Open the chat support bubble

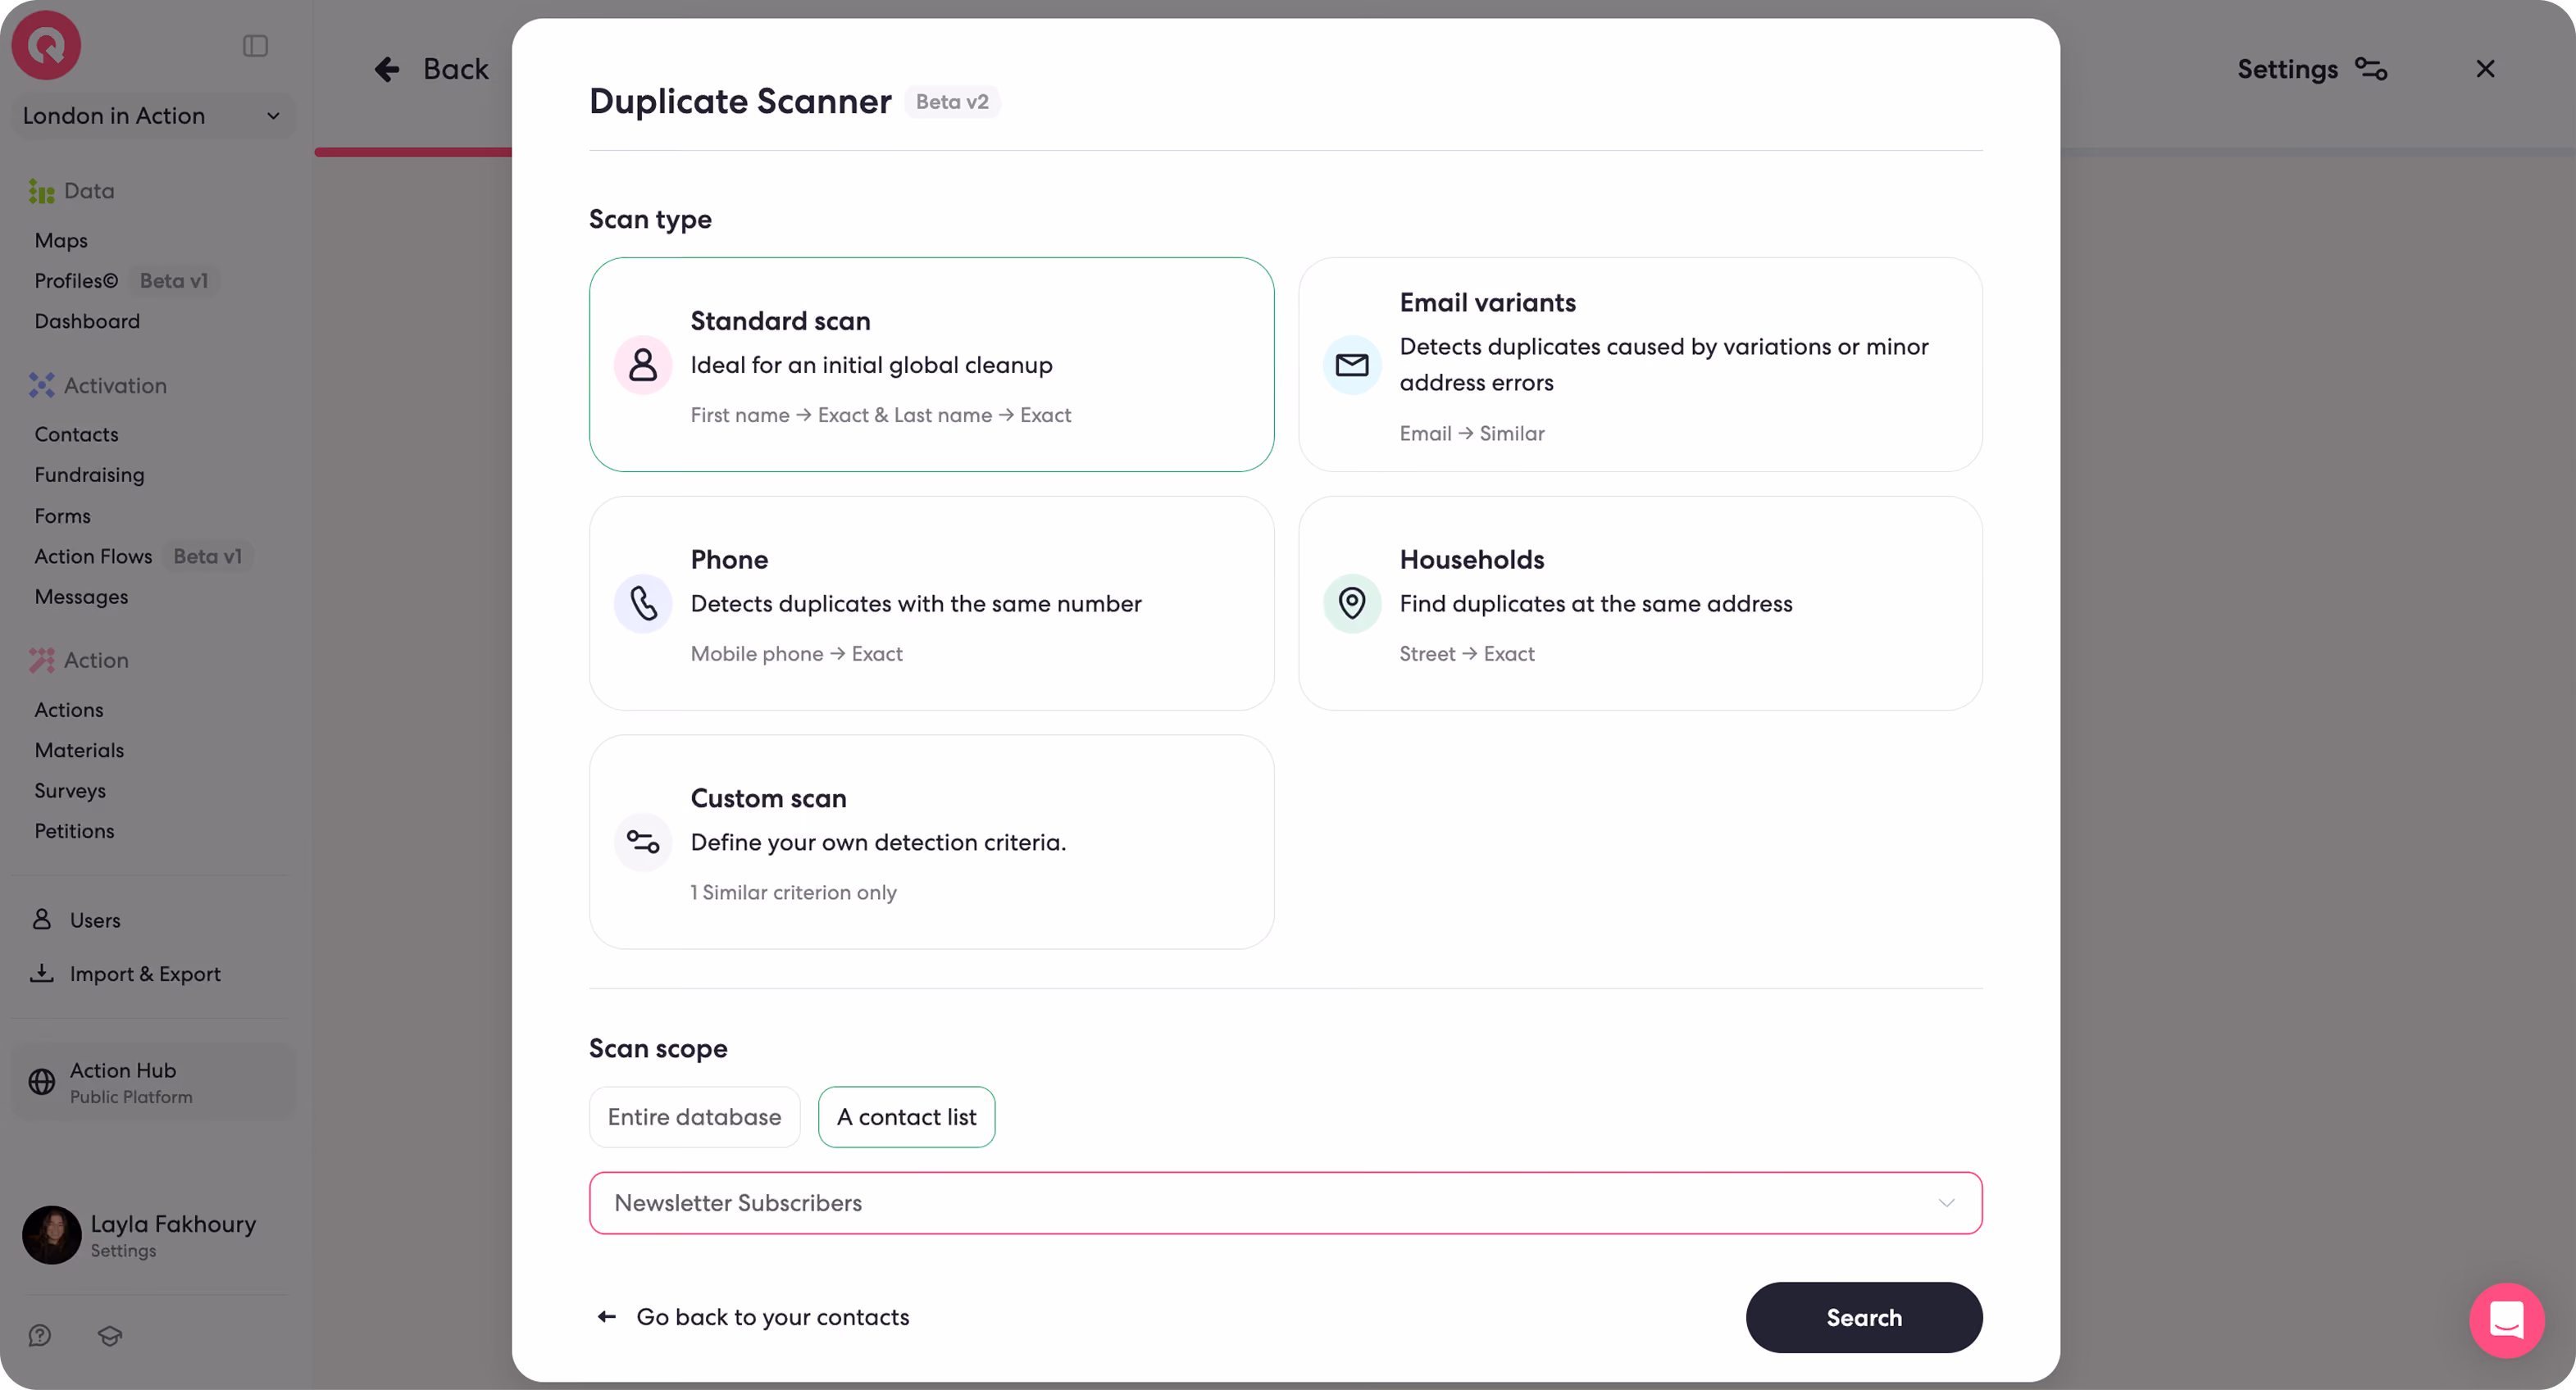click(x=2506, y=1320)
